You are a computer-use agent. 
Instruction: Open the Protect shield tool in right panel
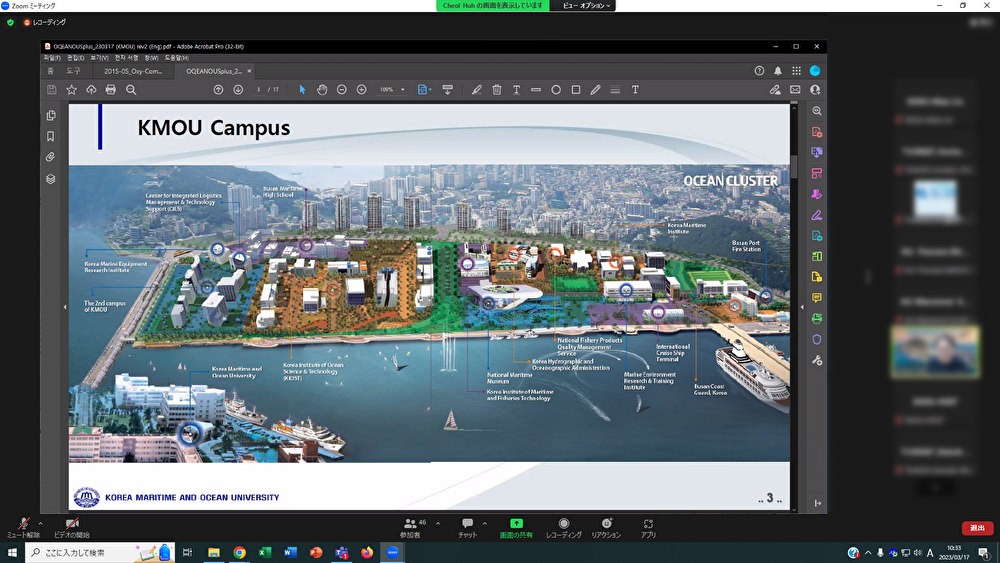pos(816,339)
